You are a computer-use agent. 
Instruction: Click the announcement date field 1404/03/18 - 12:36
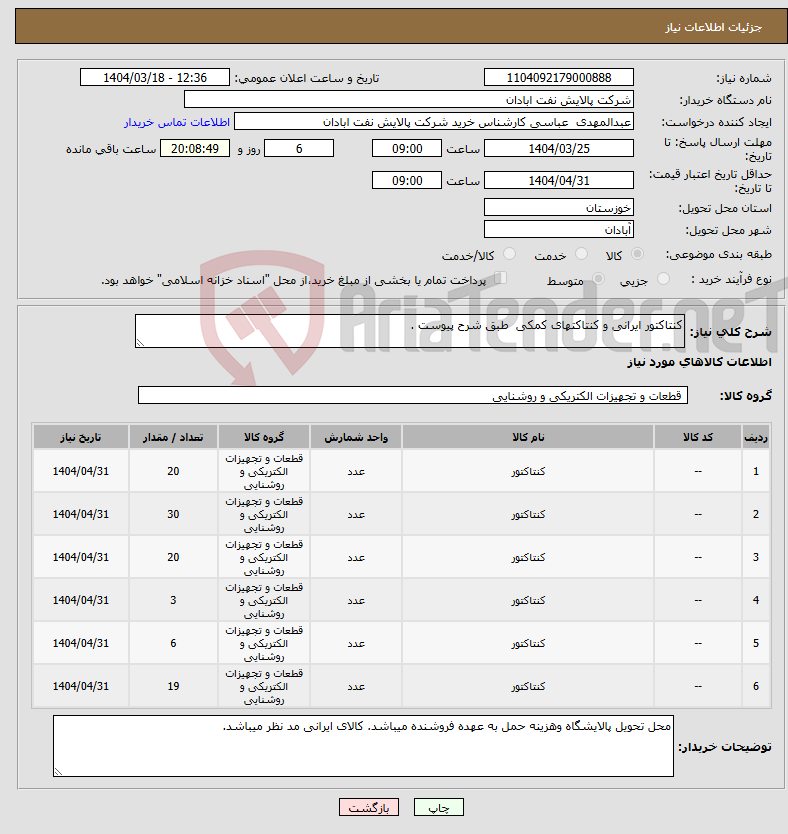coord(155,78)
